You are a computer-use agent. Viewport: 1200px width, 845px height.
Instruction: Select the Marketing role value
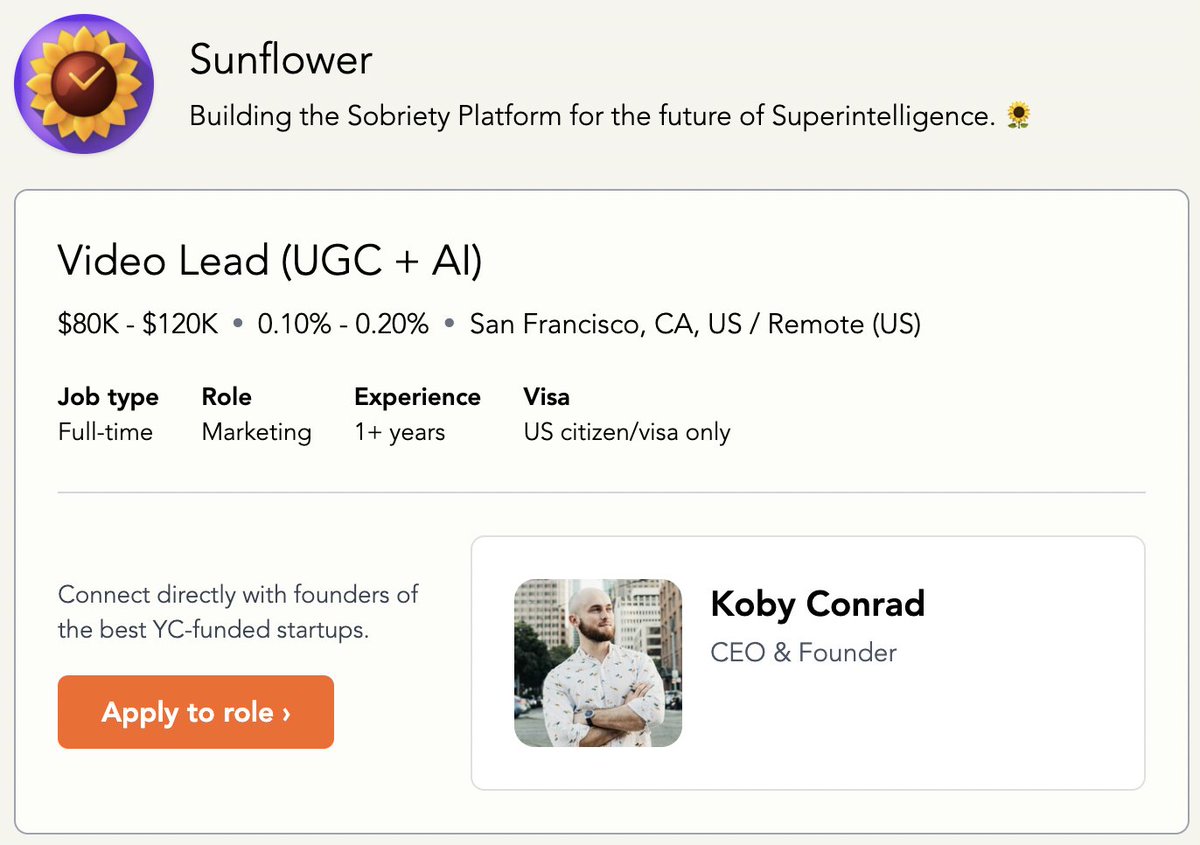256,432
